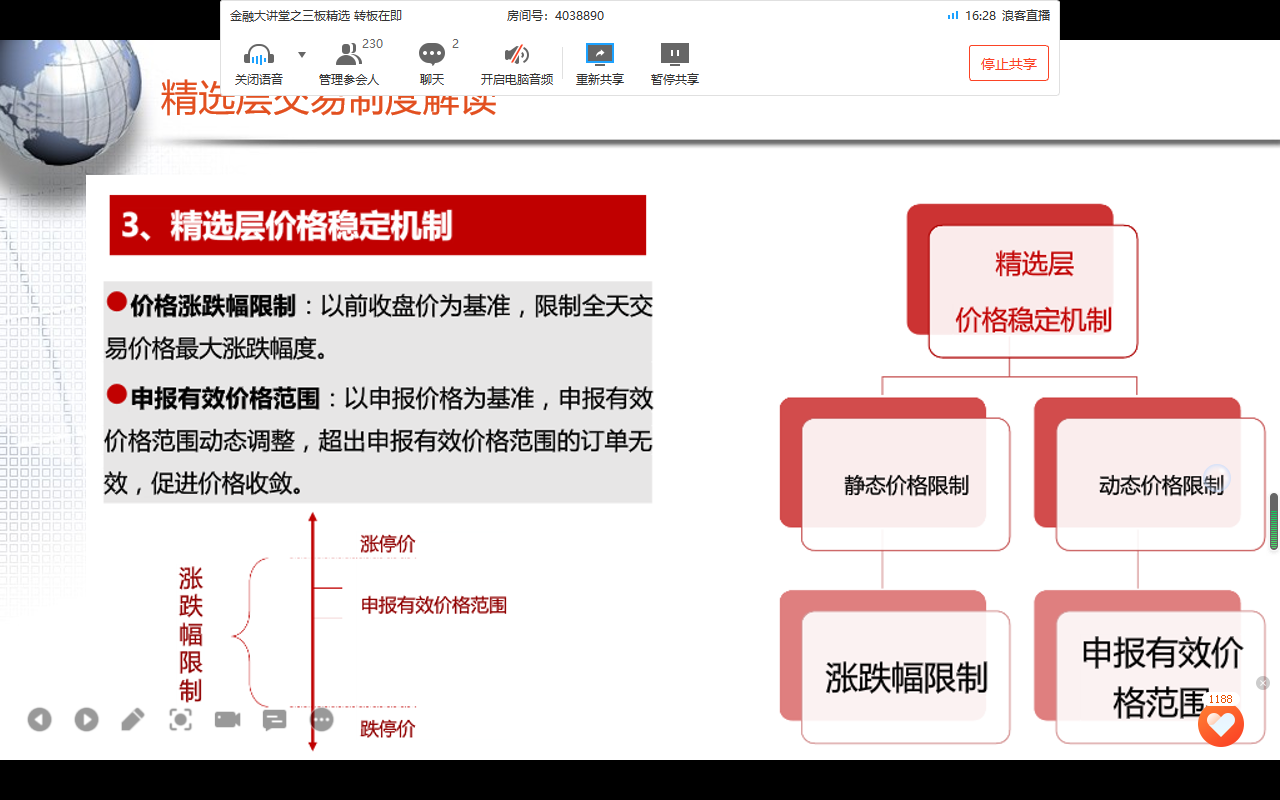Select the screen capture tool icon
Screen dimensions: 1280x800
[x=180, y=719]
